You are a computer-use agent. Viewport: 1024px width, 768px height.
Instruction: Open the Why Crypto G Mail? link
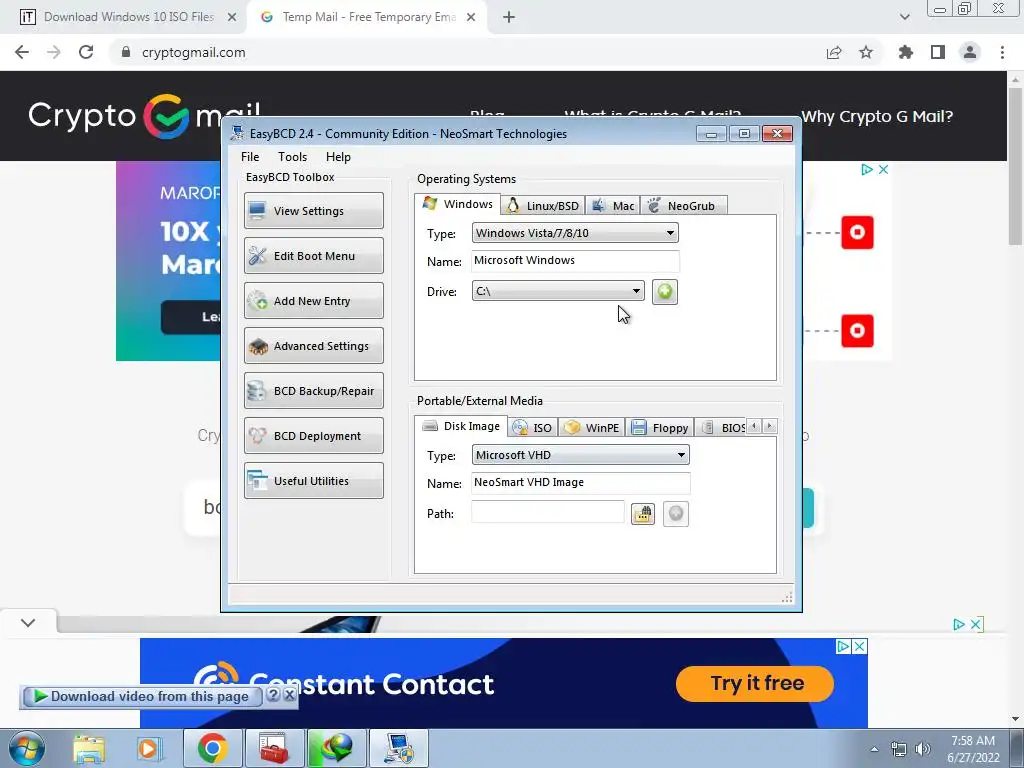click(x=877, y=116)
